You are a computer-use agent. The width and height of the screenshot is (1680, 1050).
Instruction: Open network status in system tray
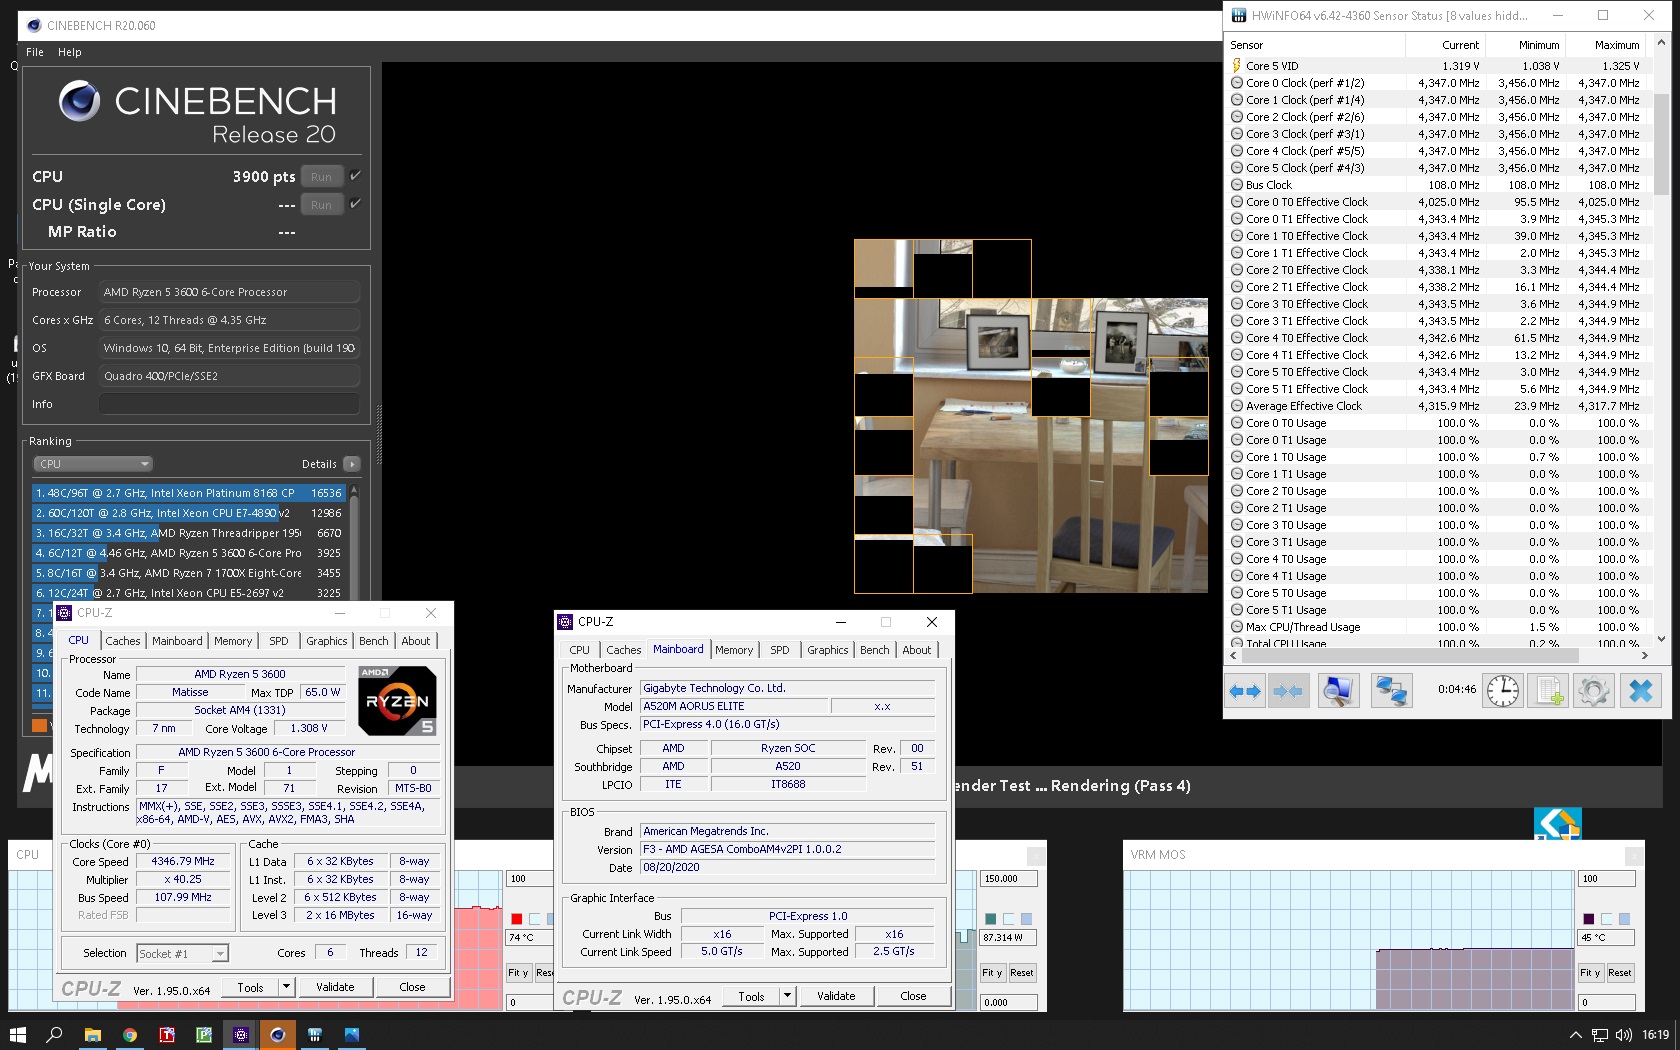pos(1600,1035)
